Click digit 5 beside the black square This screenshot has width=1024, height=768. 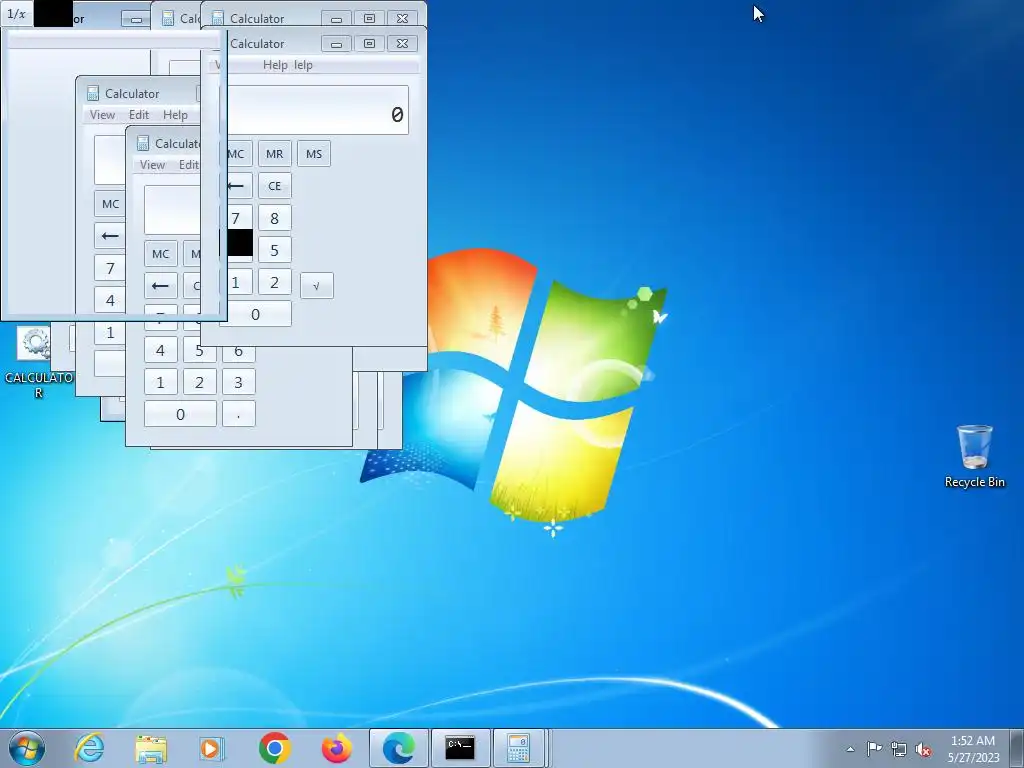pos(274,250)
